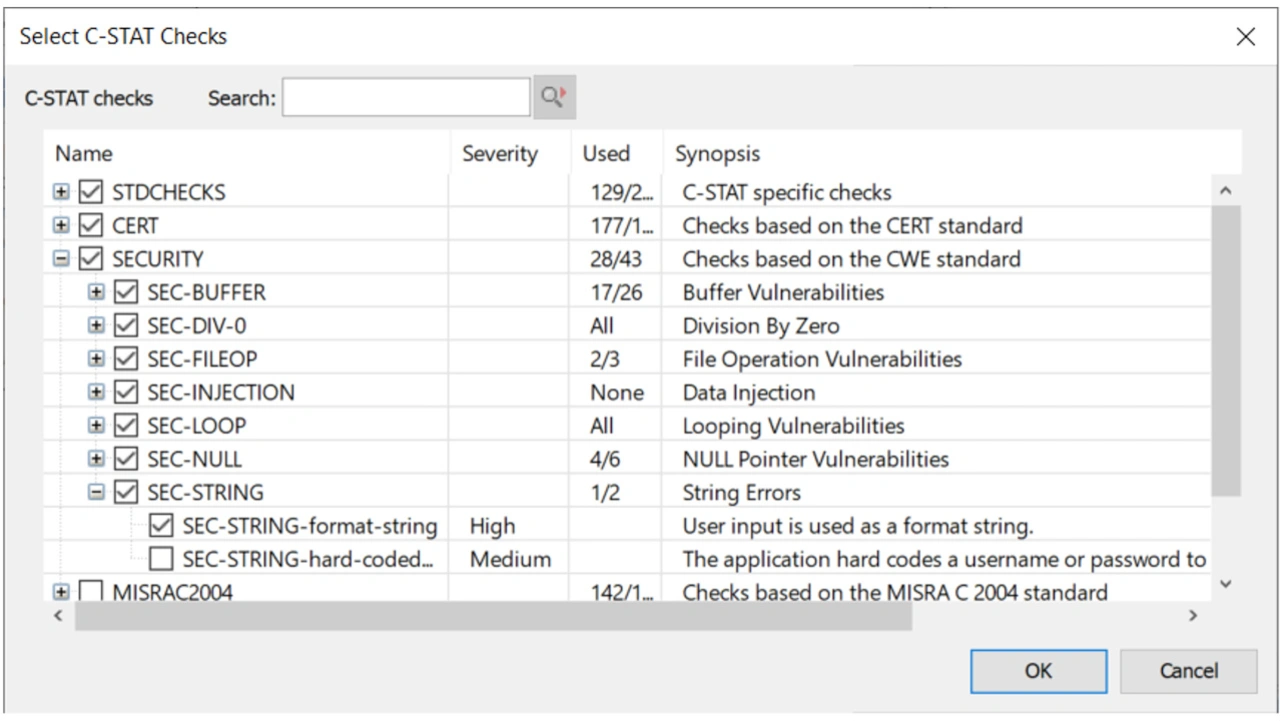Screen dimensions: 1280x721
Task: Click the Synopsis column header
Action: pyautogui.click(x=717, y=154)
